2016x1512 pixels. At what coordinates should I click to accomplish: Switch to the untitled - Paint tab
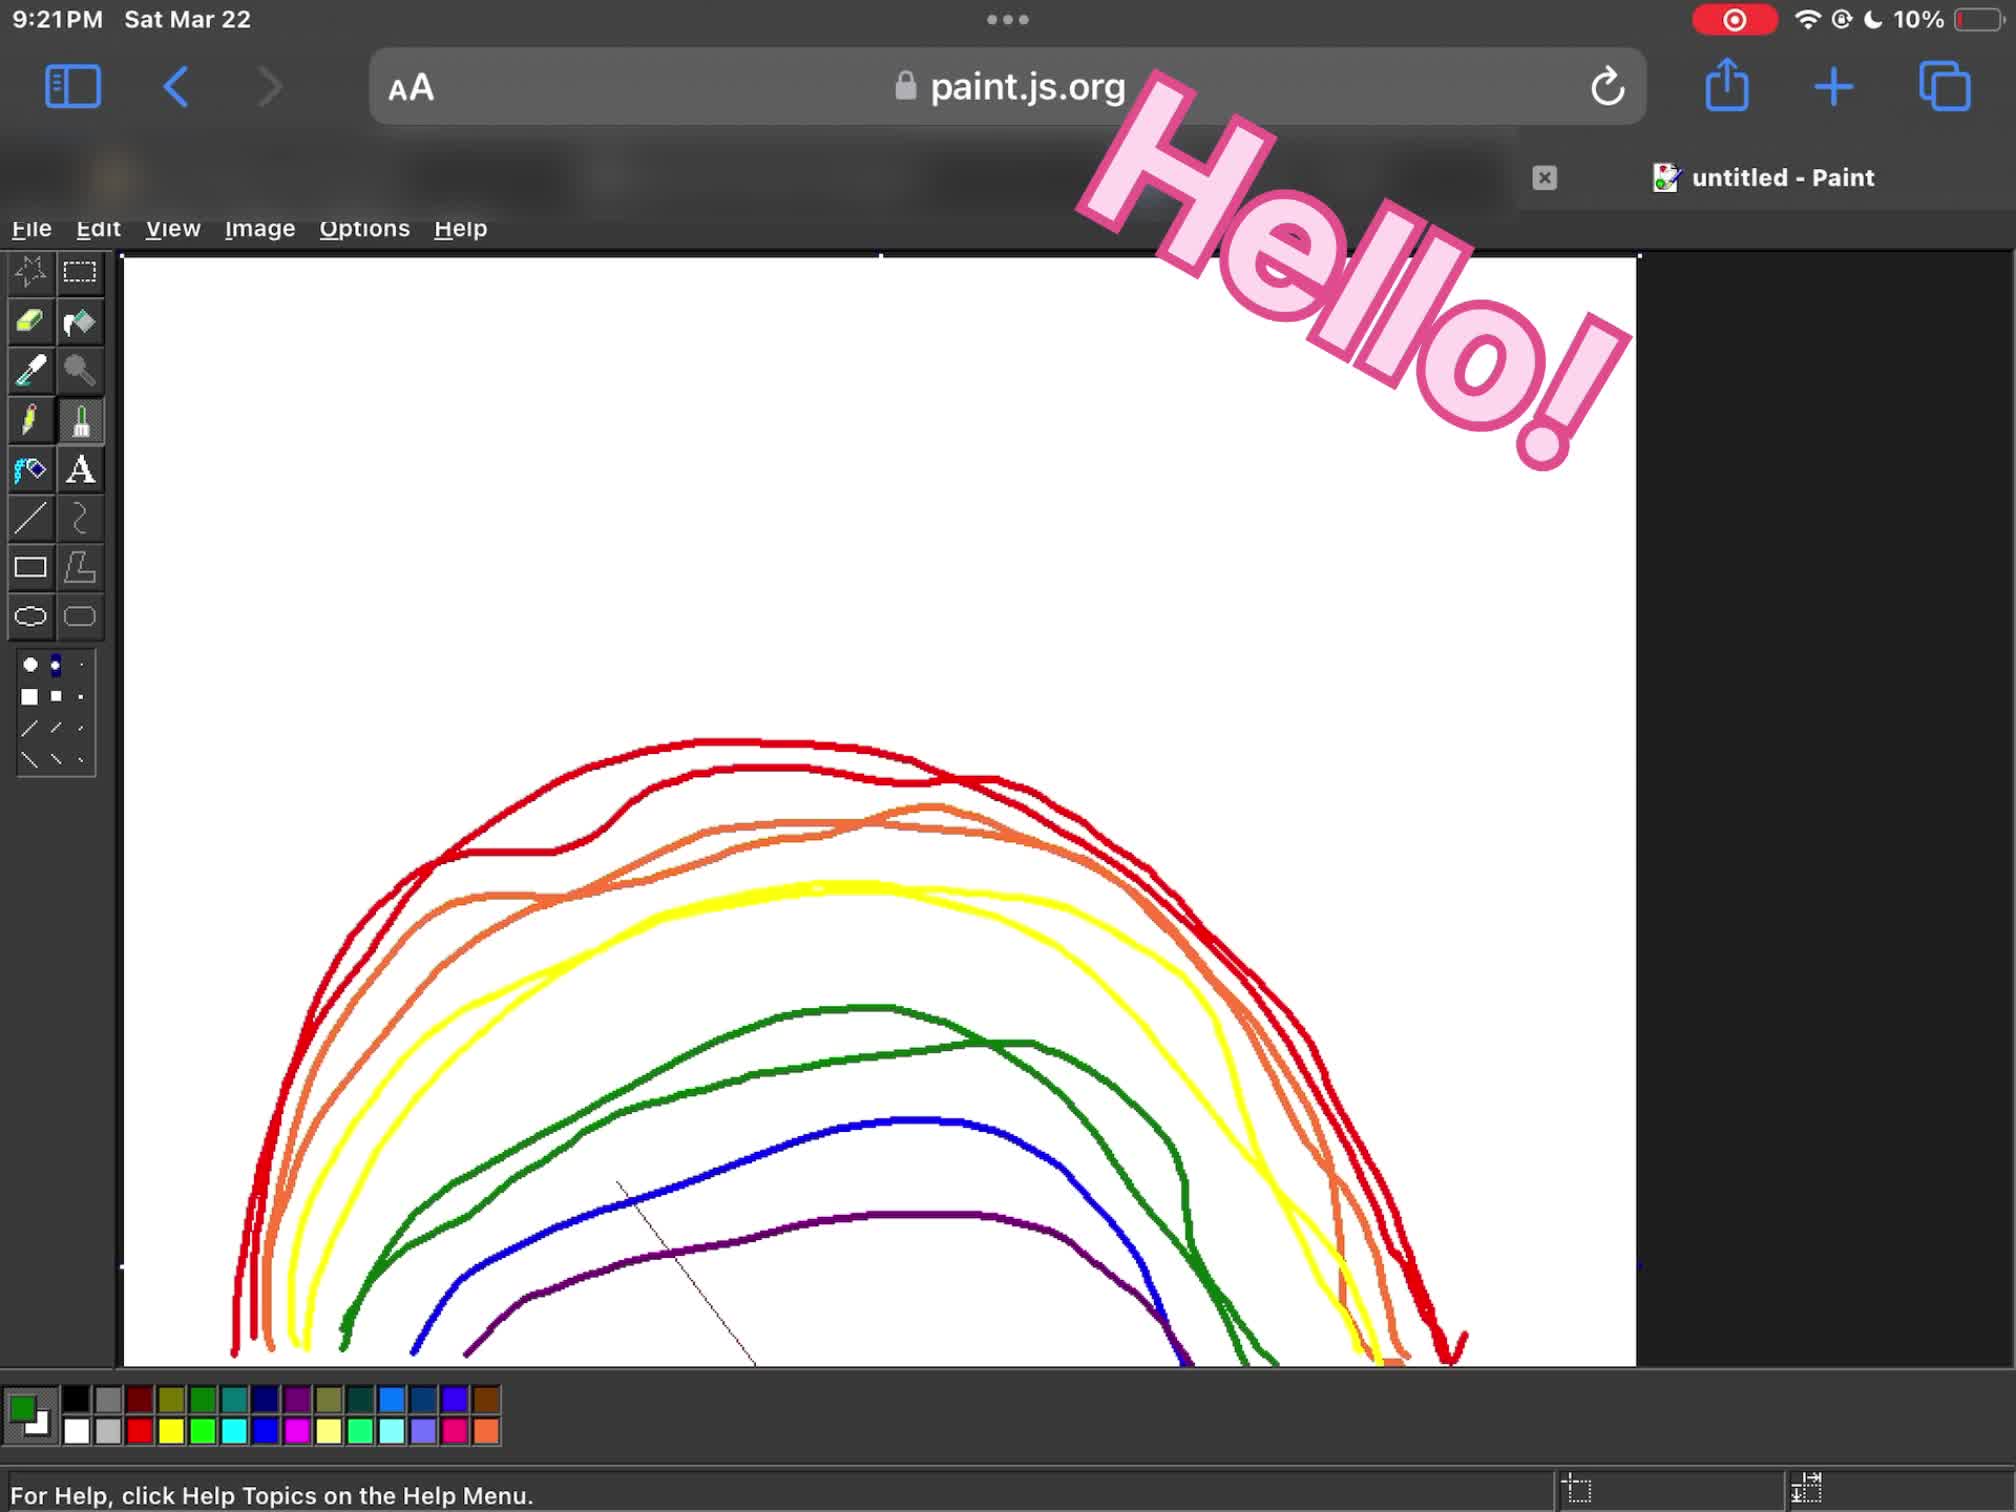[x=1764, y=178]
